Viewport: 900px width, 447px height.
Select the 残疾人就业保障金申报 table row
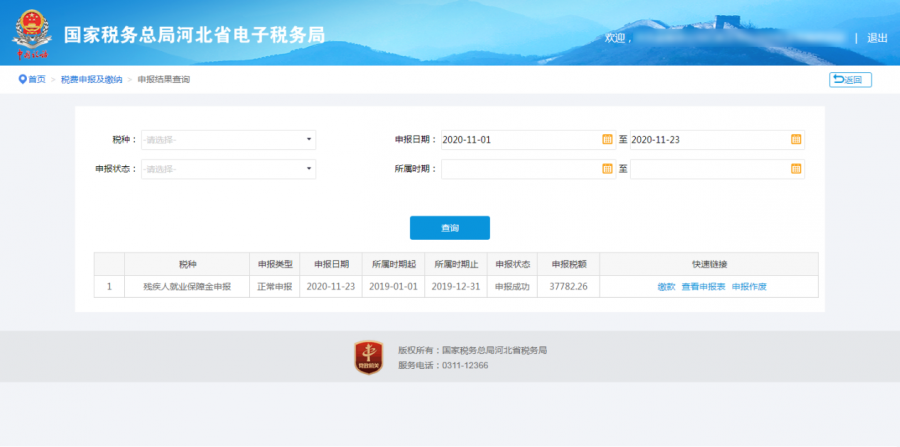pos(187,287)
